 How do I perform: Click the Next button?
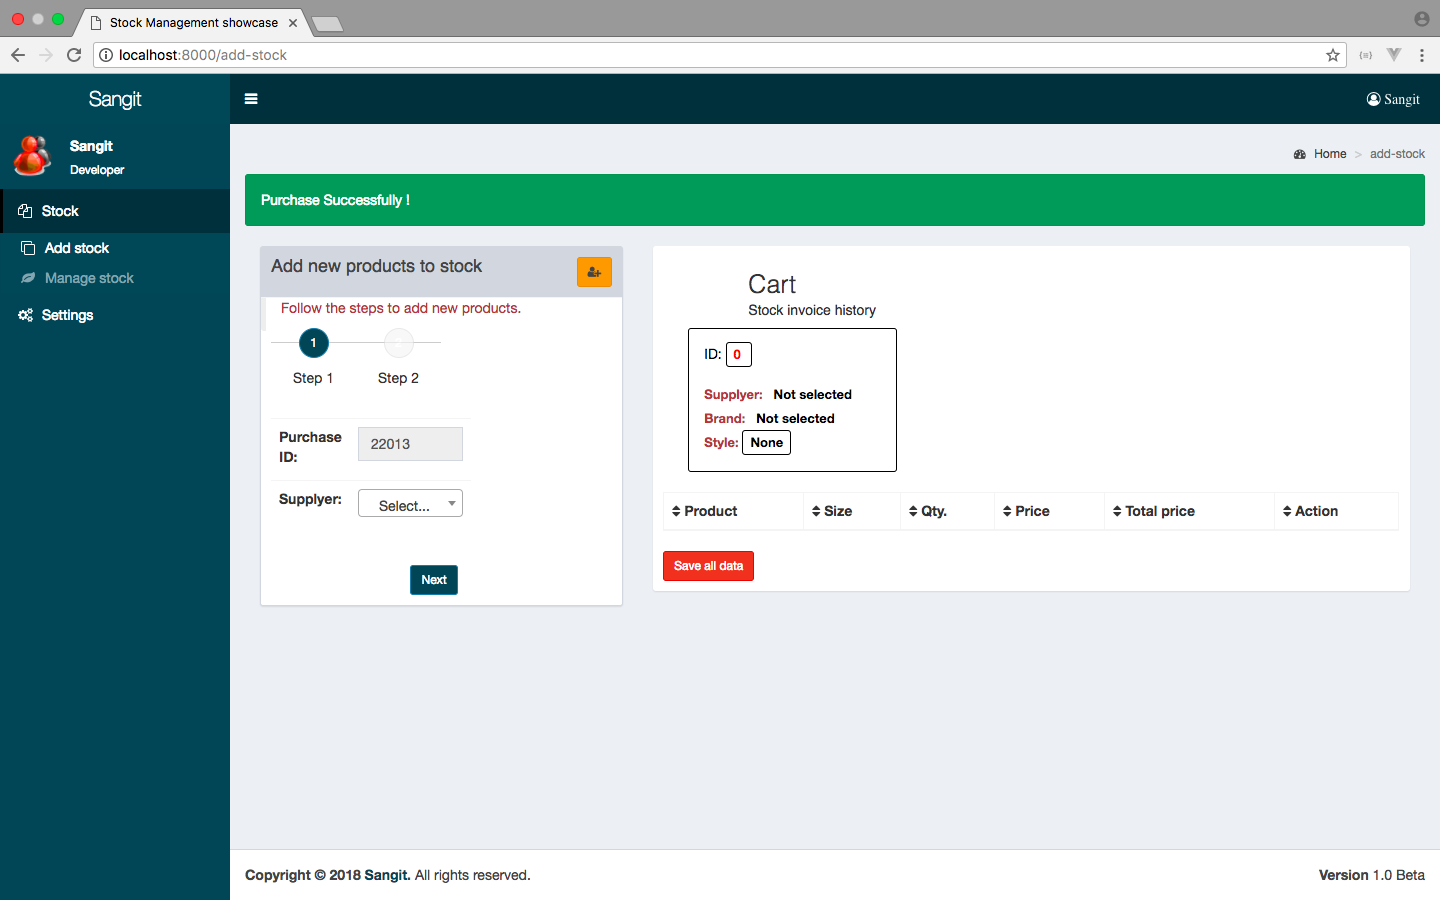click(433, 580)
